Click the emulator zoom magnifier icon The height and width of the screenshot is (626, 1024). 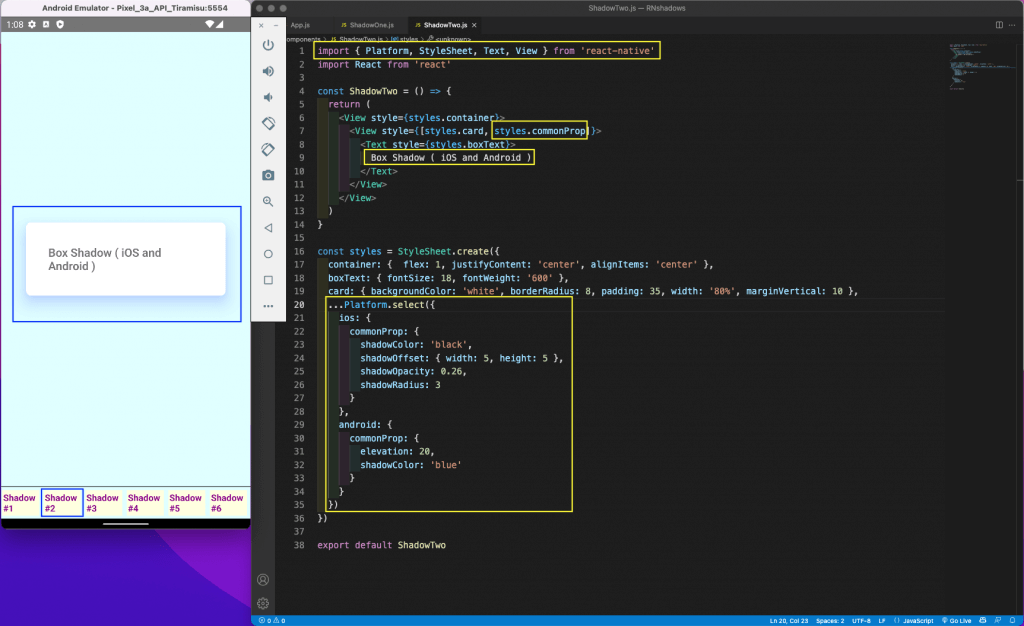[x=268, y=201]
